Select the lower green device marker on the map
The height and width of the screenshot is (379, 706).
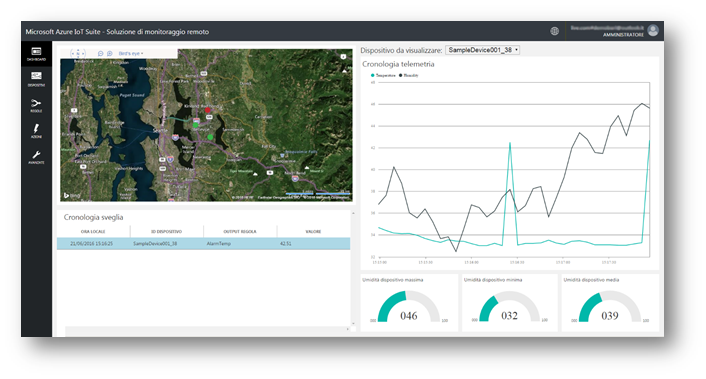tap(210, 137)
